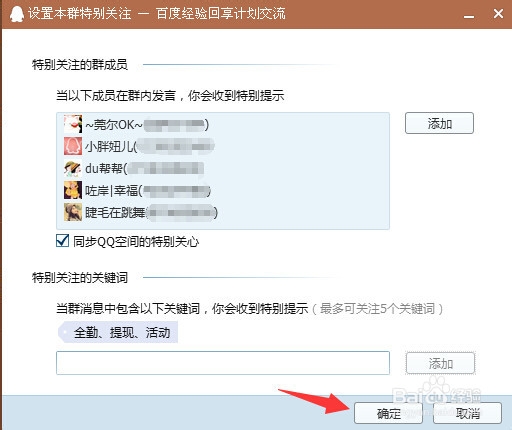Image resolution: width=512 pixels, height=430 pixels.
Task: Click the keyword tag 全勤、提现、活动
Action: click(118, 332)
